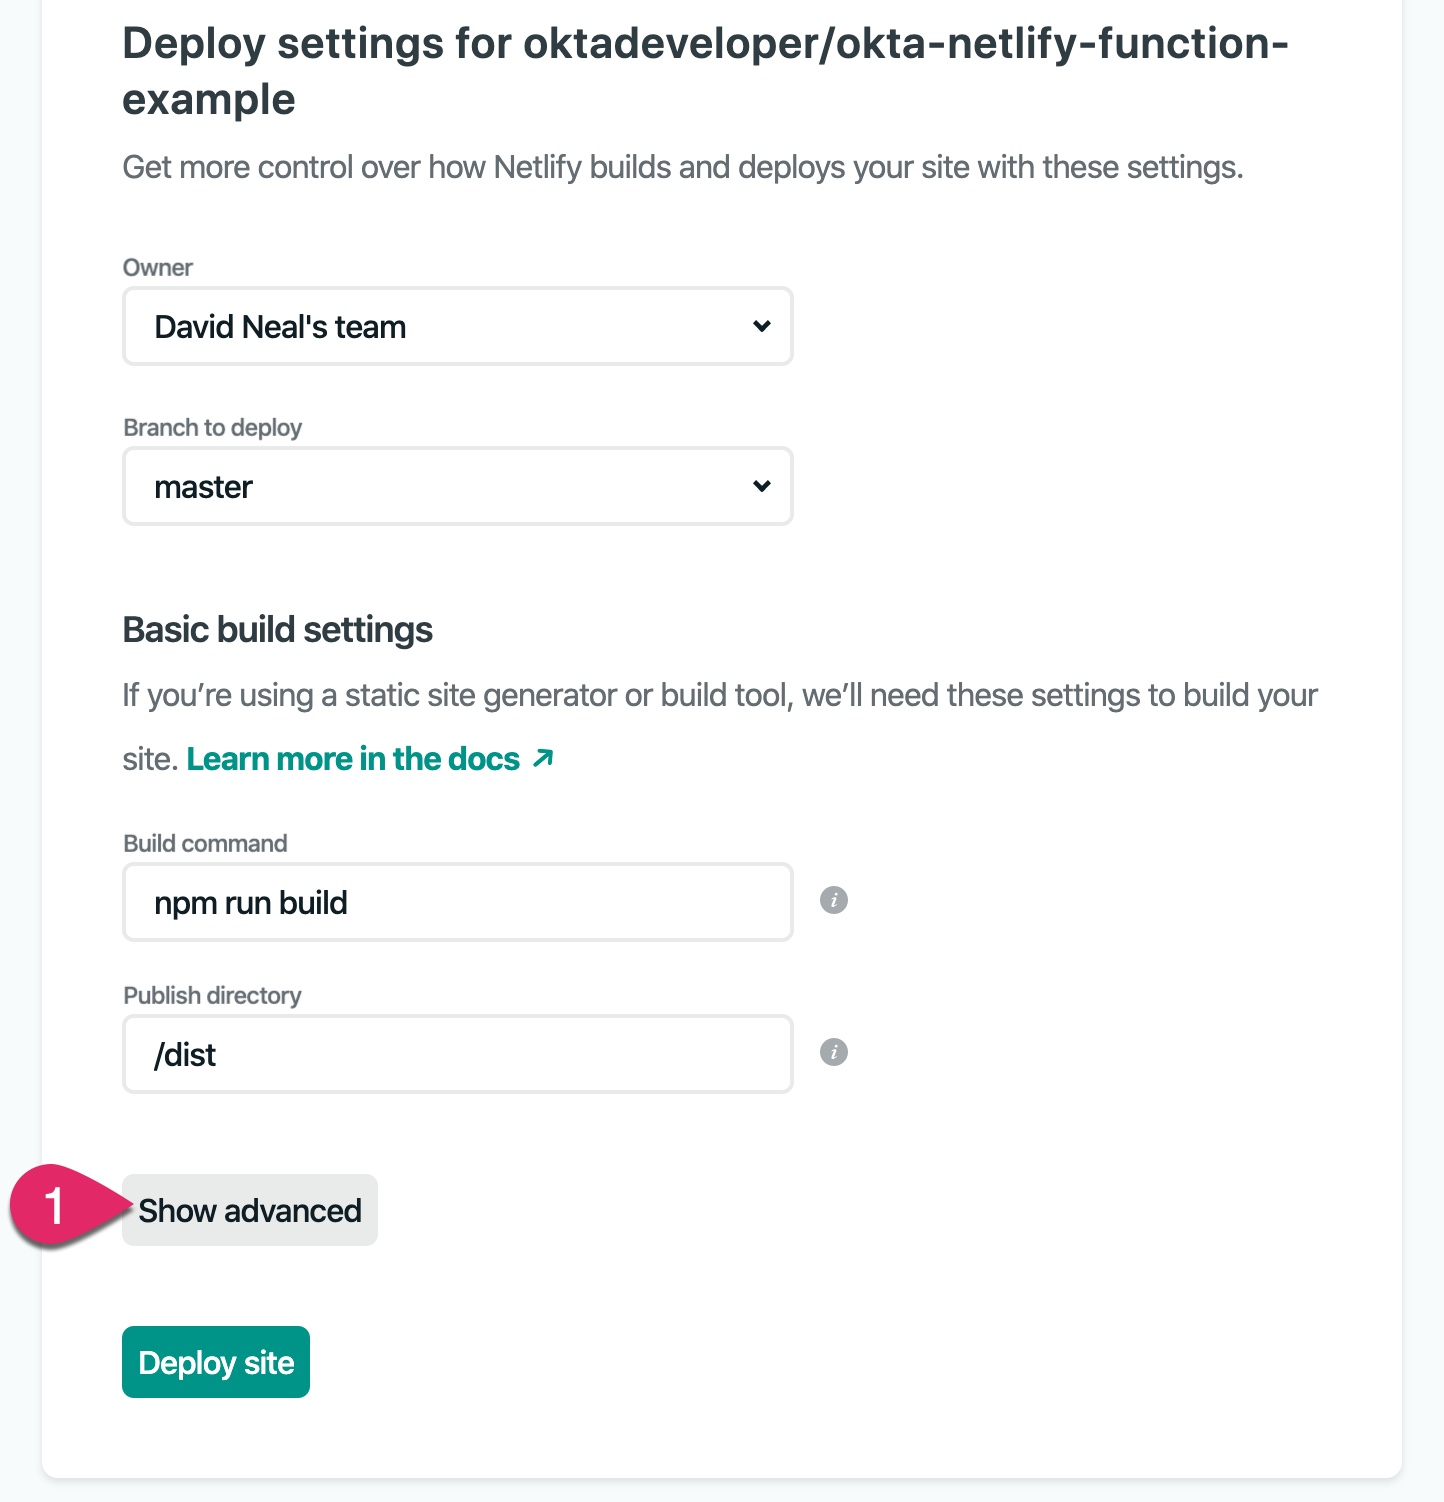Image resolution: width=1444 pixels, height=1502 pixels.
Task: Focus the Publish directory field containing /dist
Action: coord(457,1054)
